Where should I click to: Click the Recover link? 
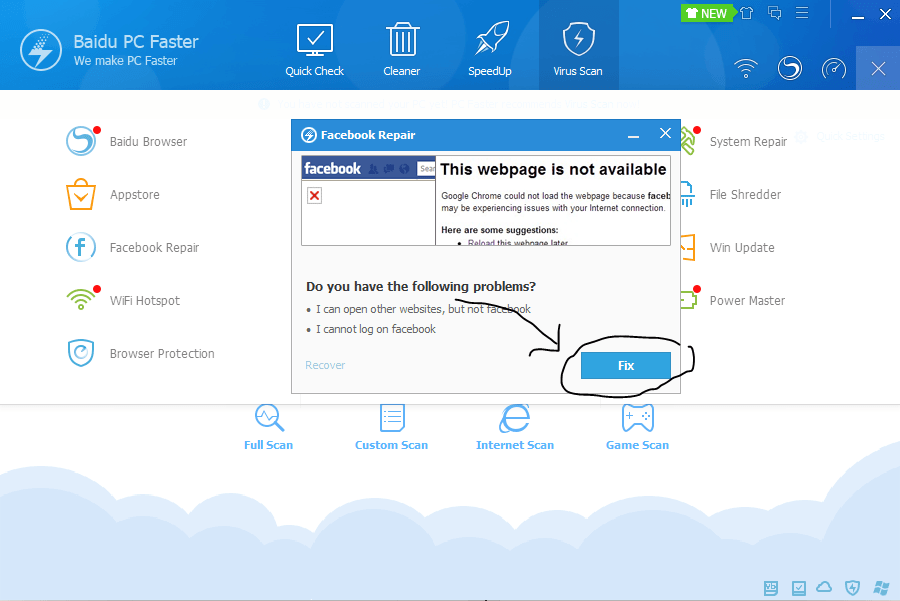click(x=325, y=365)
